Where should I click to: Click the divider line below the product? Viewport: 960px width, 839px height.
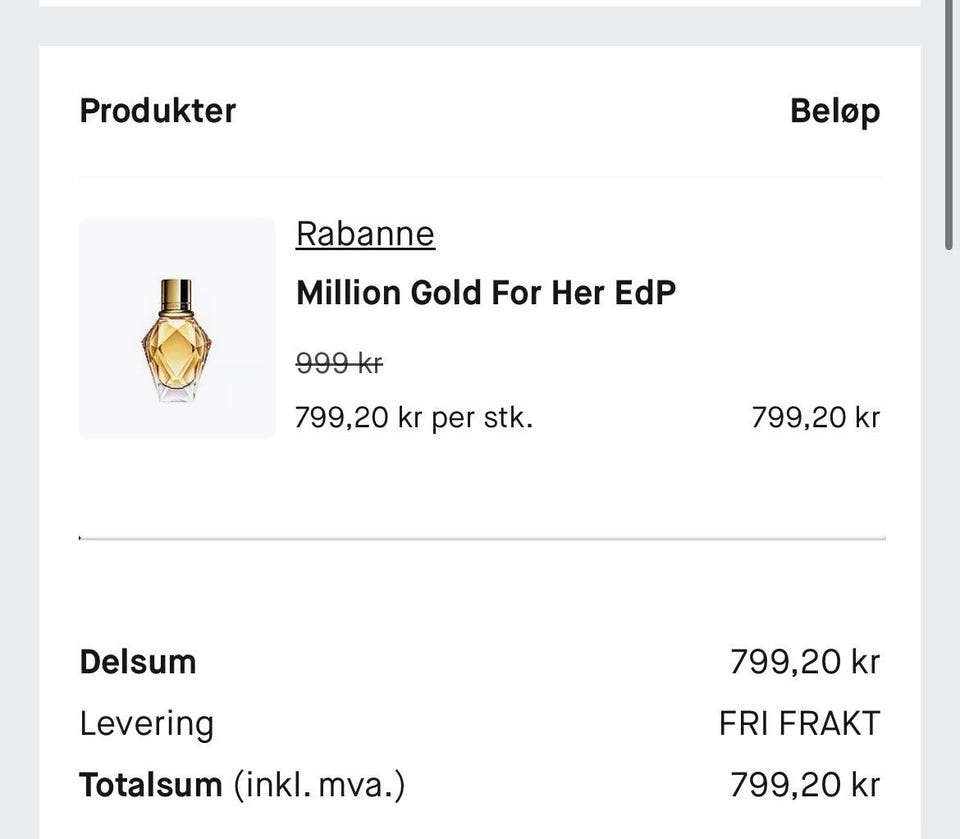click(480, 538)
